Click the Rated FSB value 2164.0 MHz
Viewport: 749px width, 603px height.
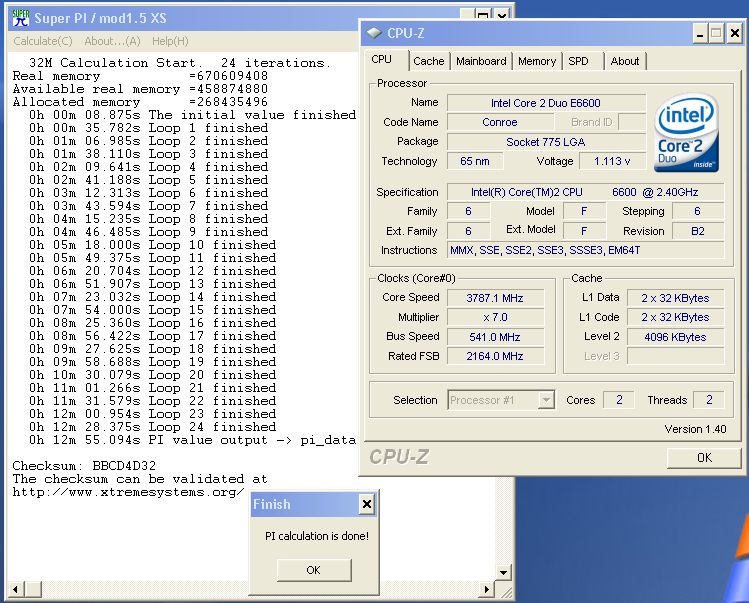pos(495,356)
